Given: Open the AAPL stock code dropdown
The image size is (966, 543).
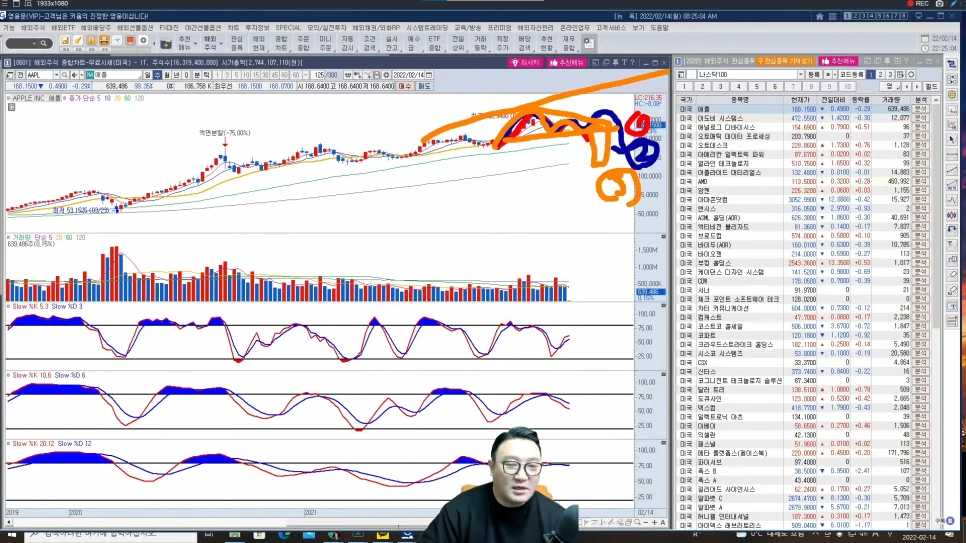Looking at the screenshot, I should coord(56,75).
